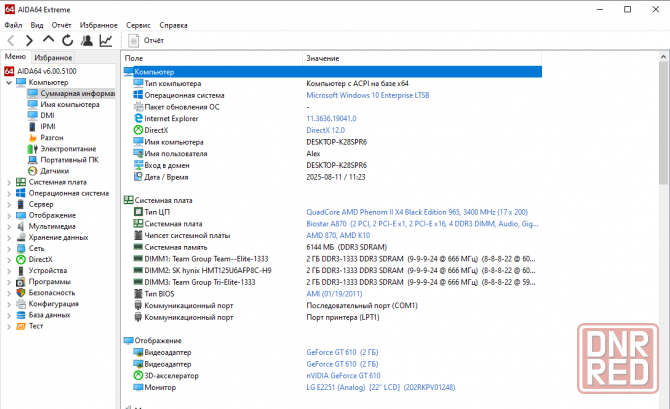Click the Internet Explorer row icon
Viewport: 670px width, 409px height.
coord(138,118)
